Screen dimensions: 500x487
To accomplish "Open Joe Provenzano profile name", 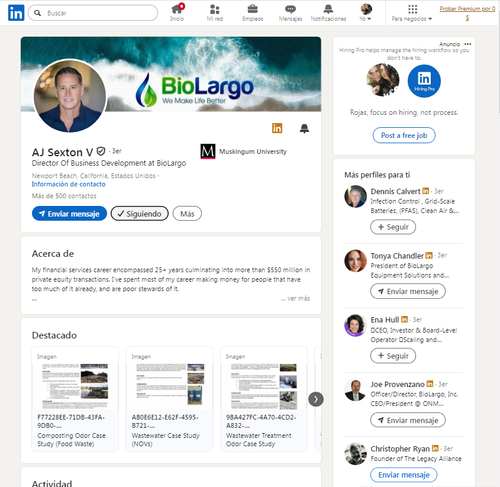I will (398, 384).
